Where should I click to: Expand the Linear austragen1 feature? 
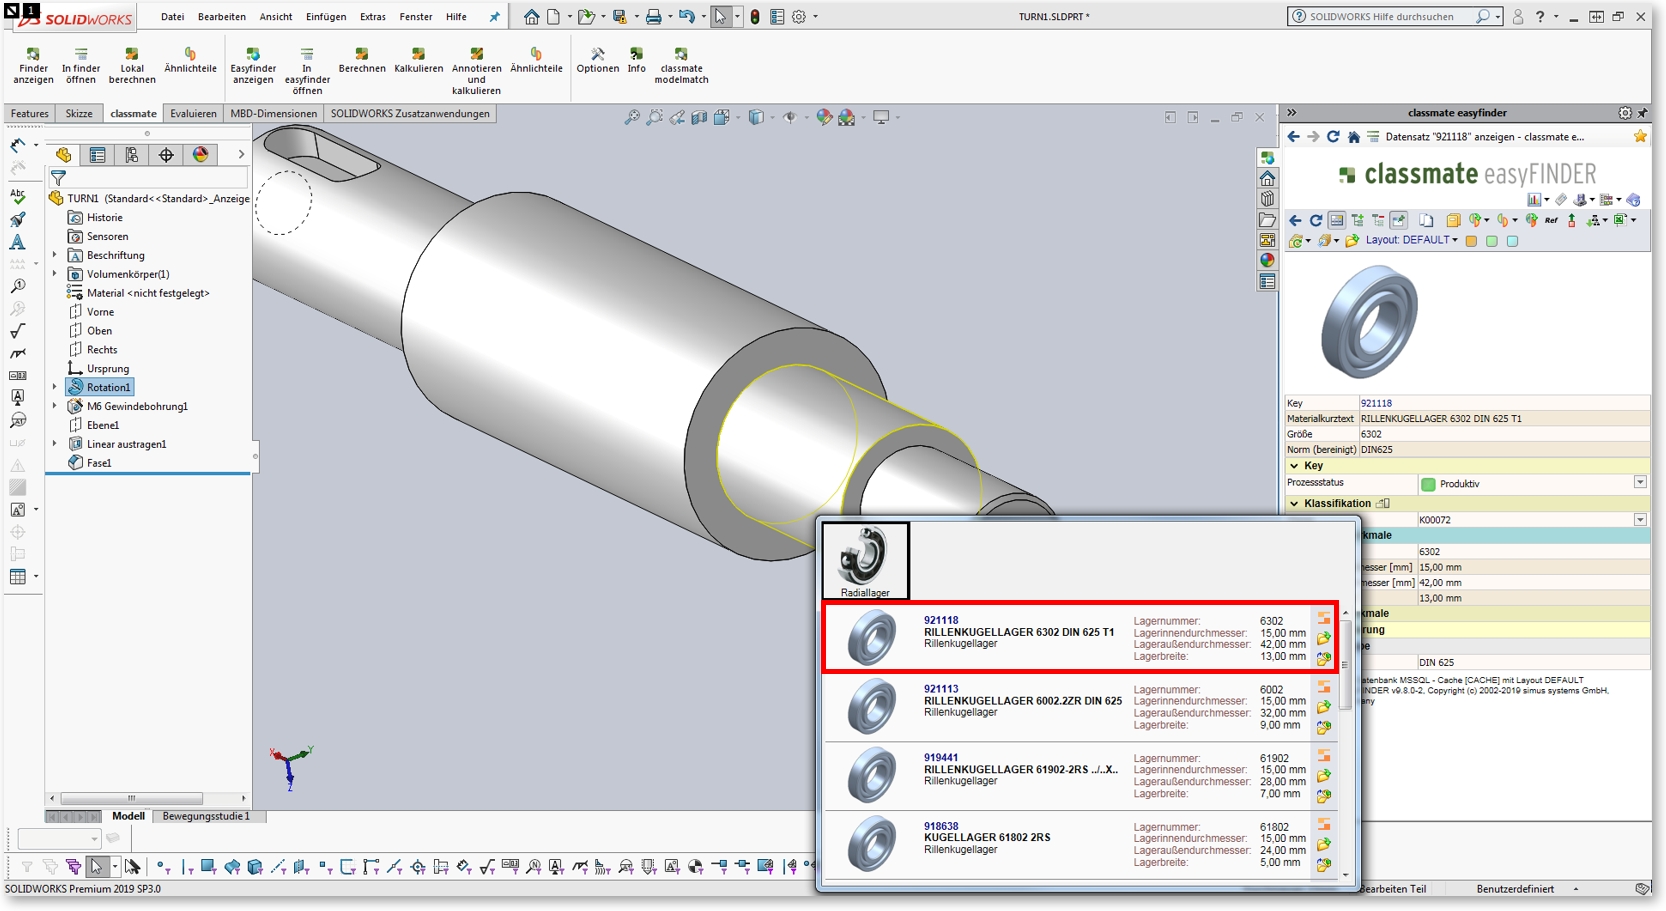pyautogui.click(x=55, y=444)
